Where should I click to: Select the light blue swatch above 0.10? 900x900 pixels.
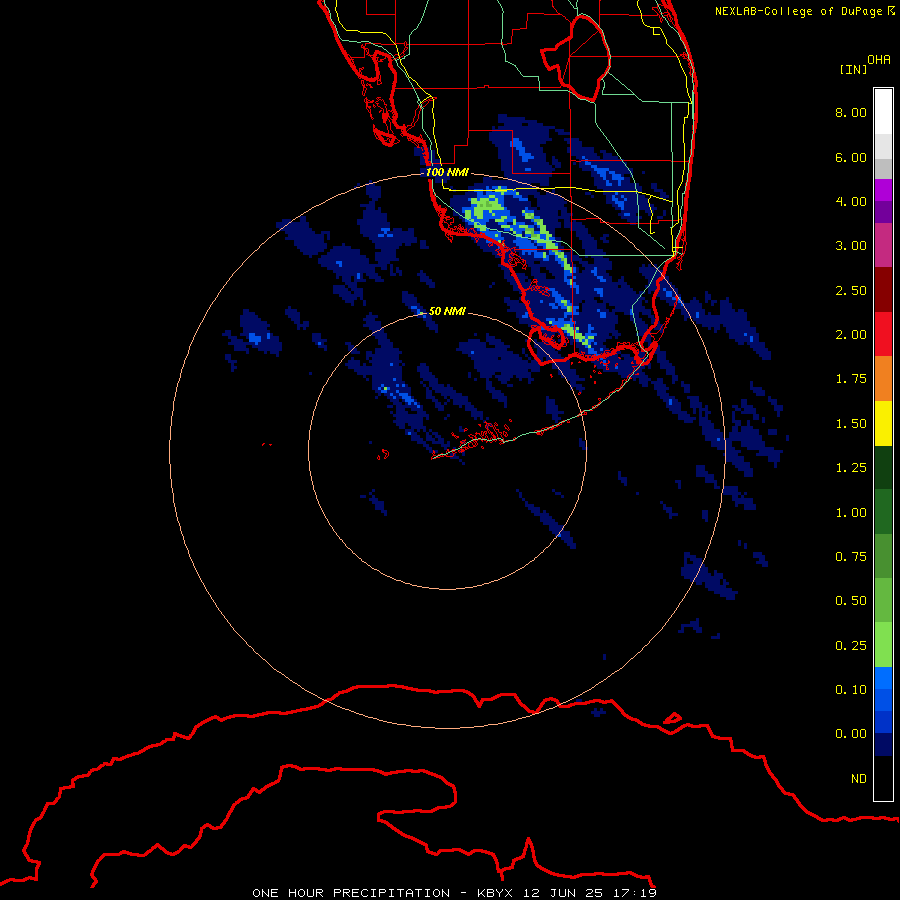[883, 678]
